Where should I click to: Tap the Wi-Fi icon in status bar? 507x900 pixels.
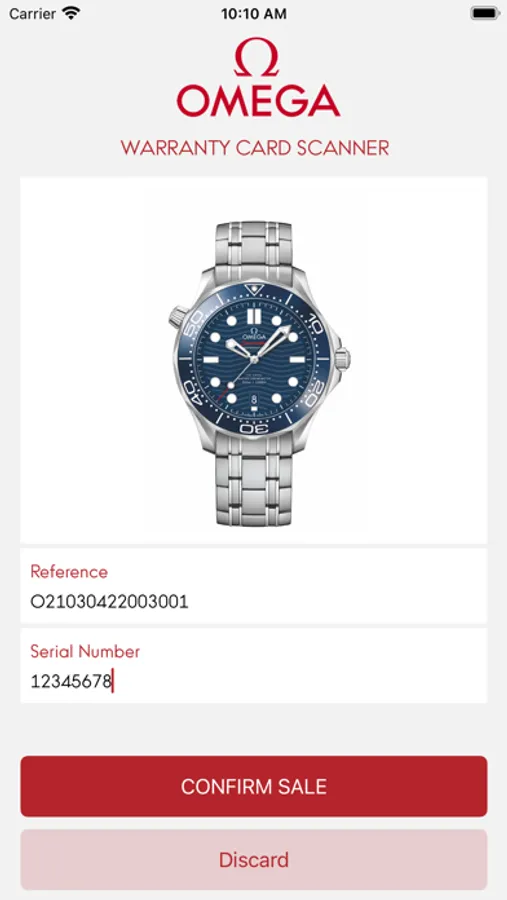71,13
